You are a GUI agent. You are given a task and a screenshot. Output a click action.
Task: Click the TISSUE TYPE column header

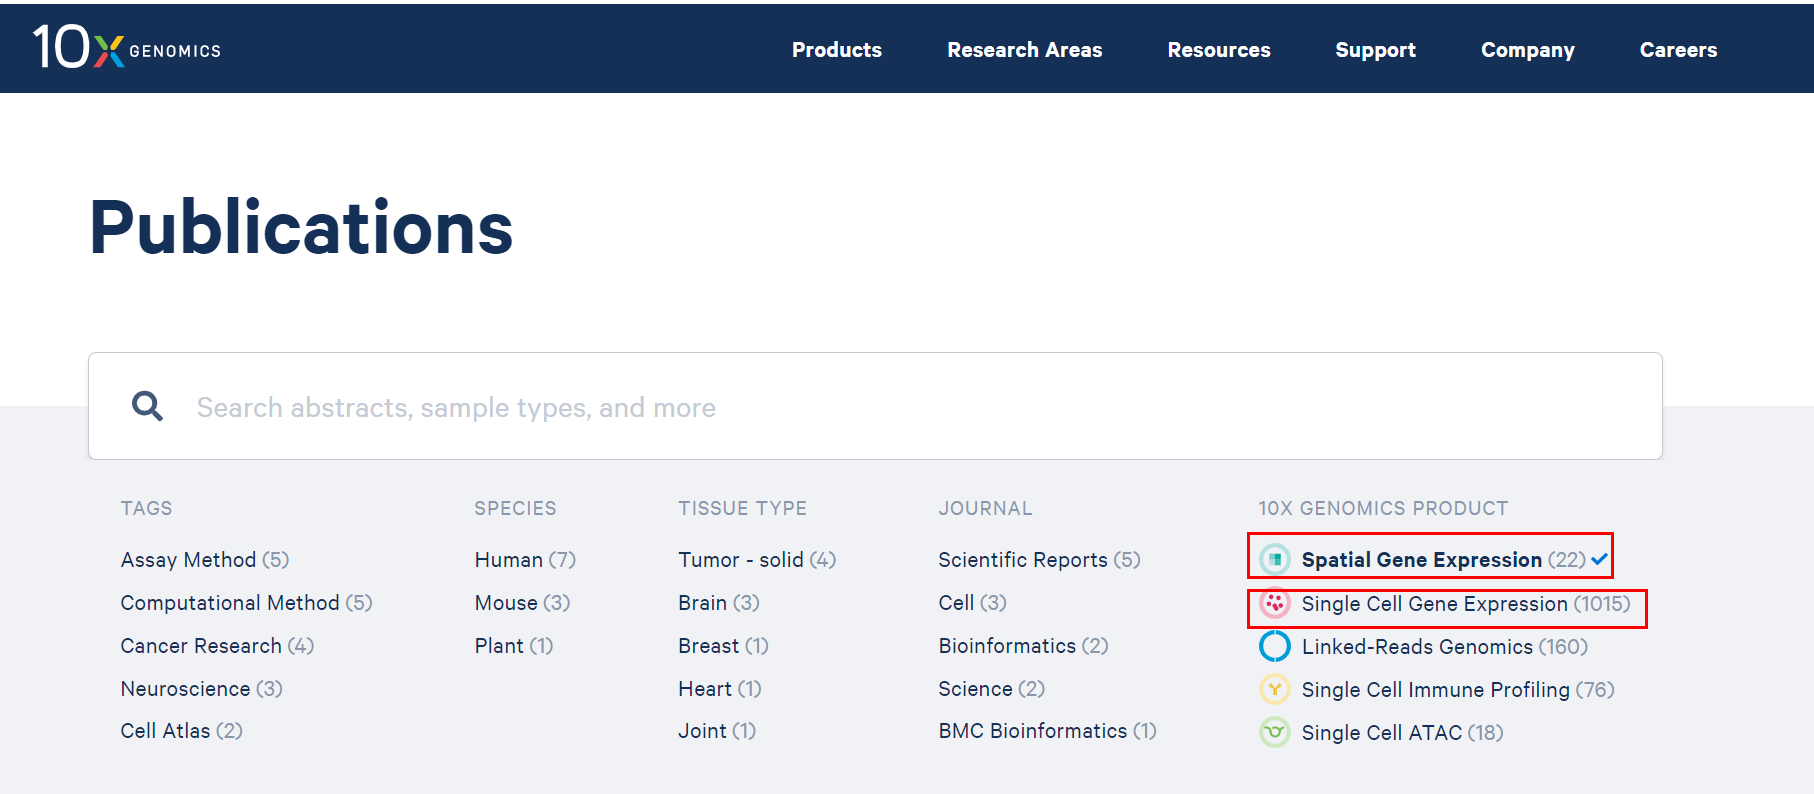pos(742,508)
